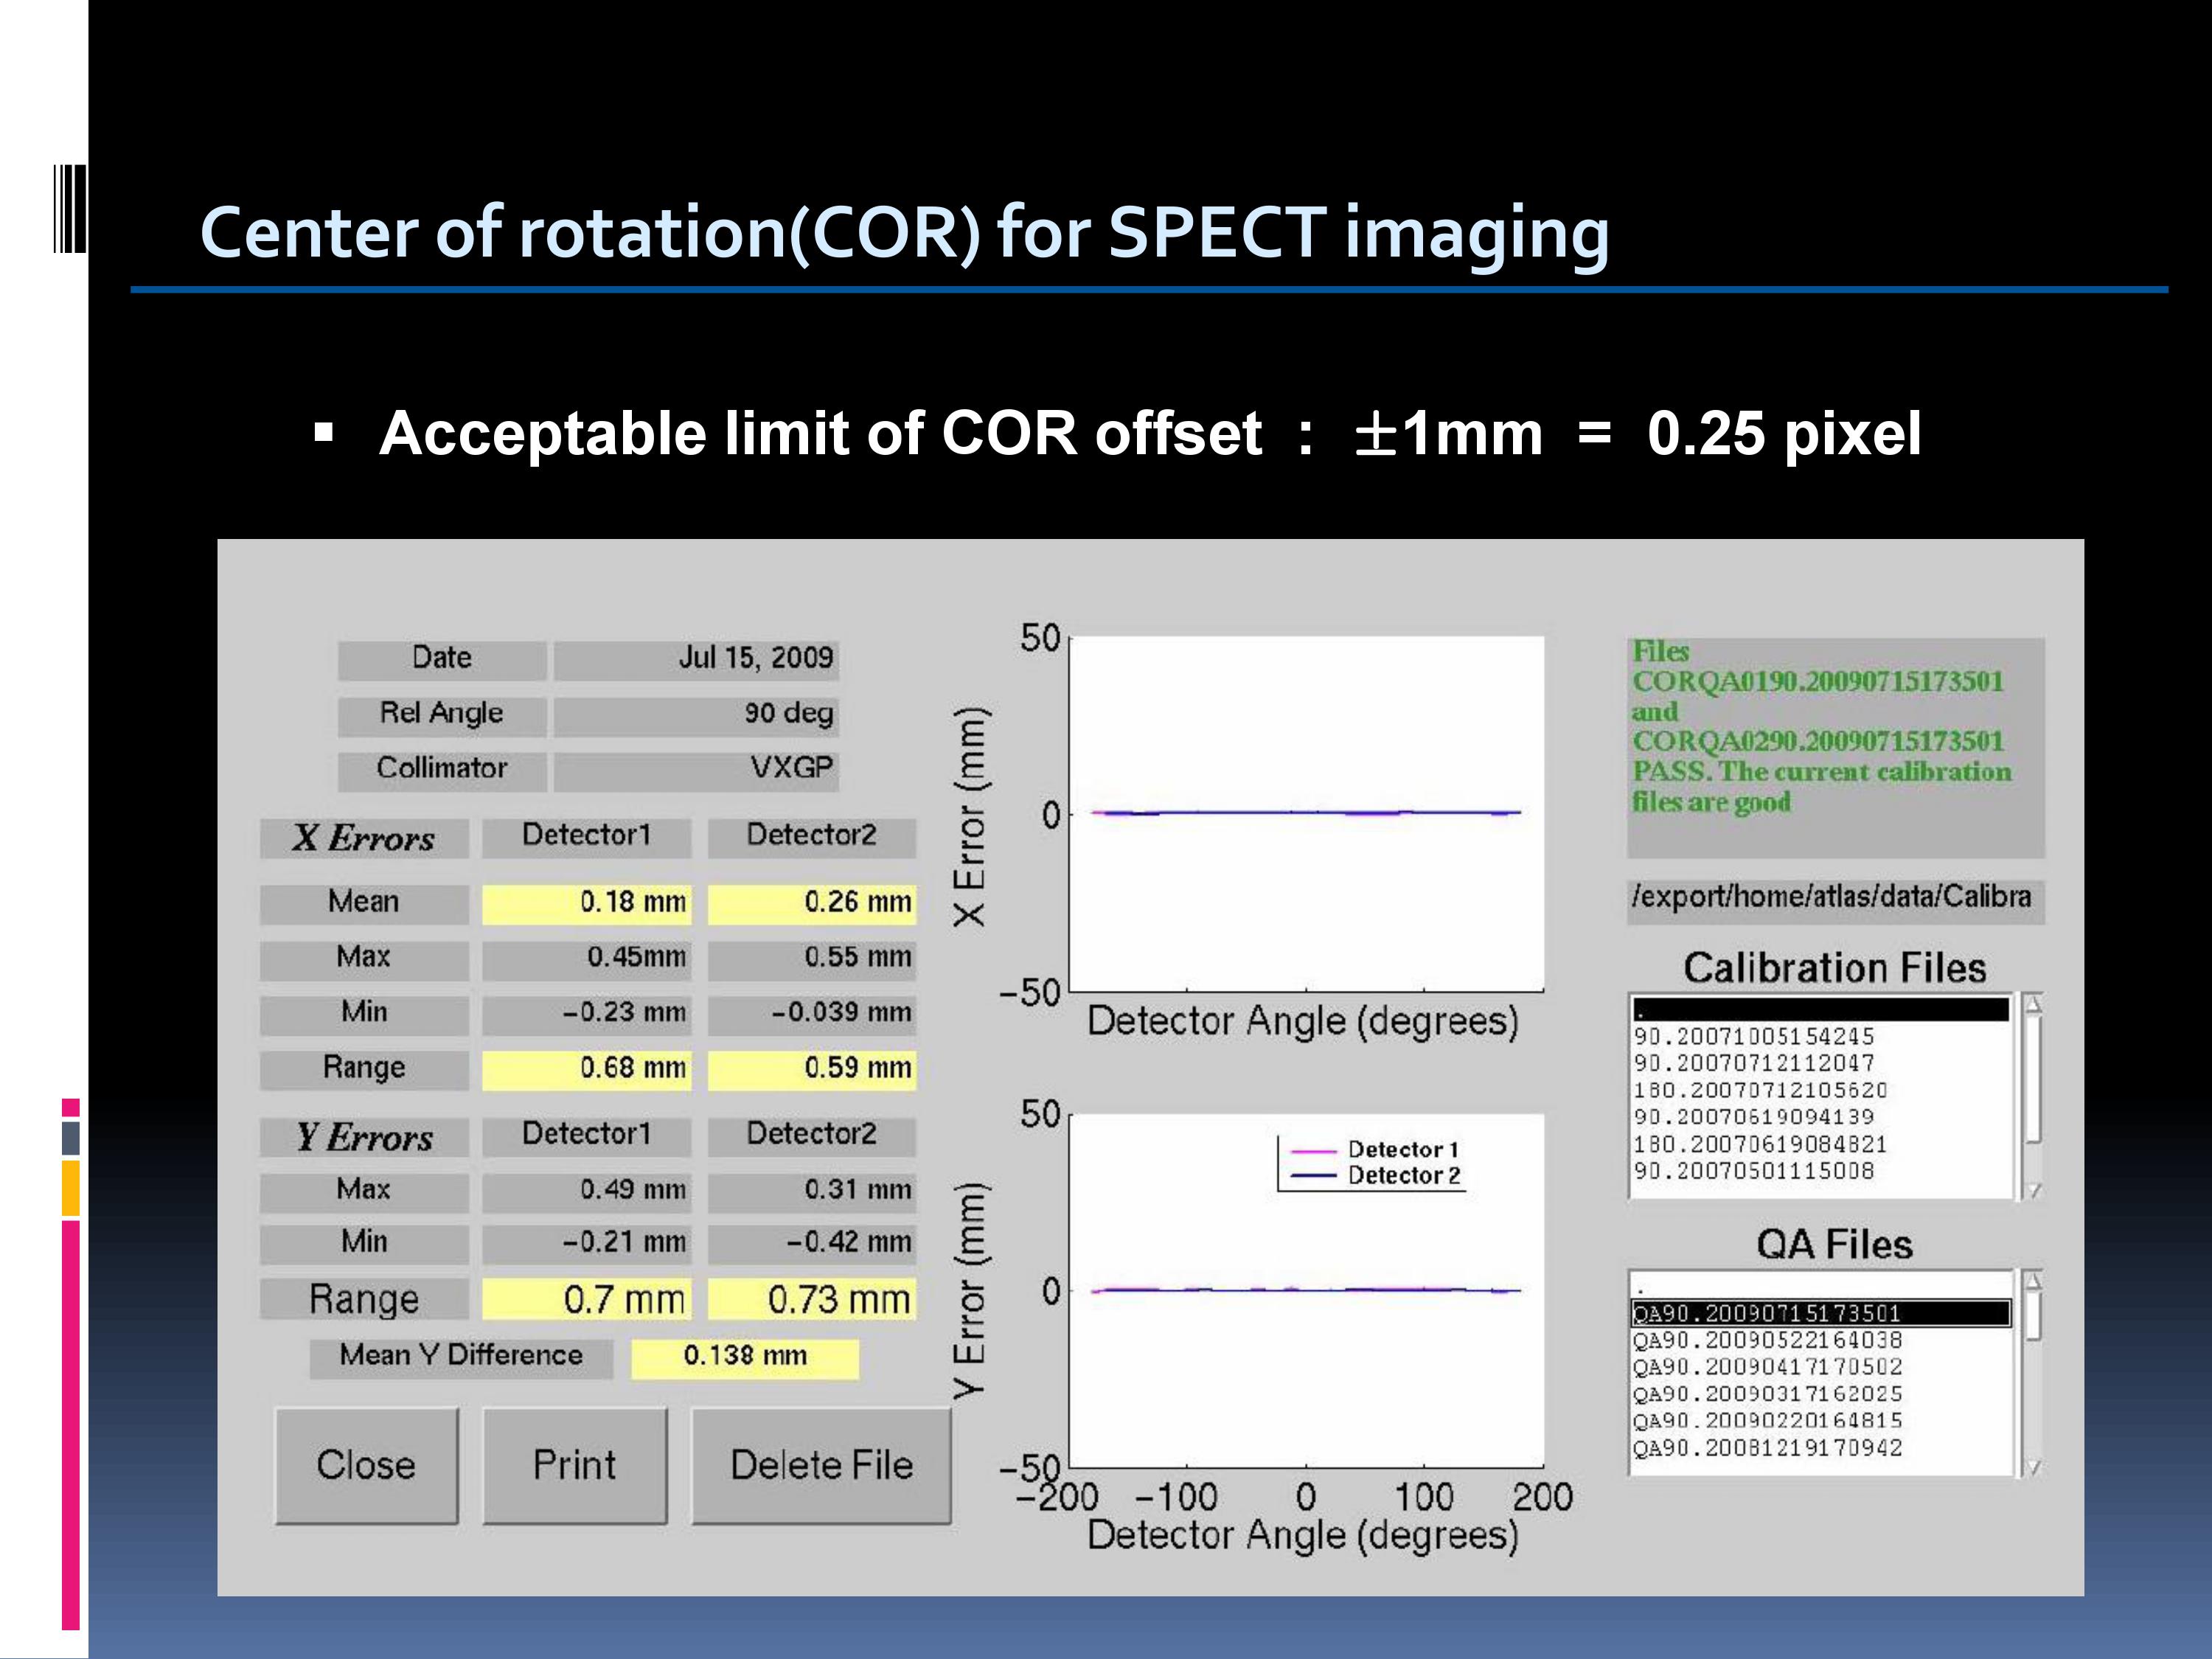Click the Mean Y Difference value field
The height and width of the screenshot is (1659, 2212).
(x=744, y=1357)
